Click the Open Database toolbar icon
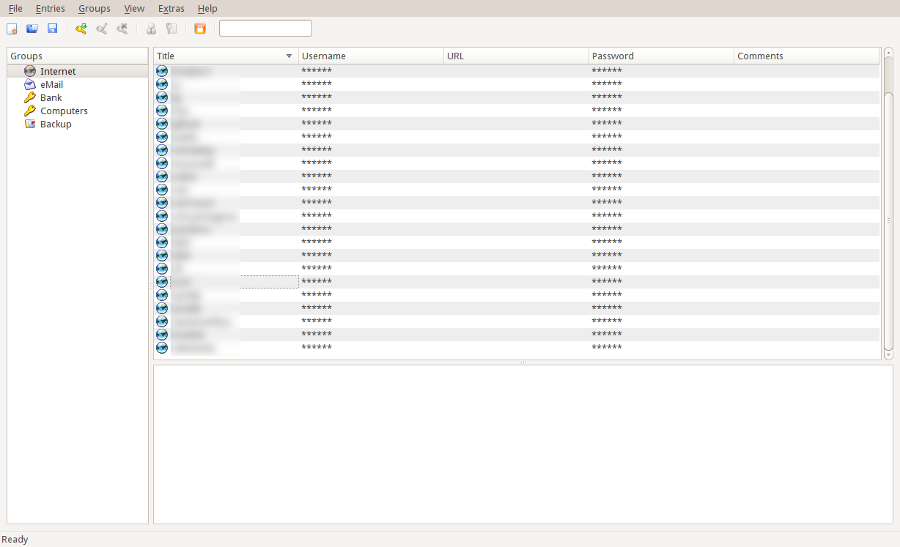Screen dimensions: 900x547 (x=32, y=29)
